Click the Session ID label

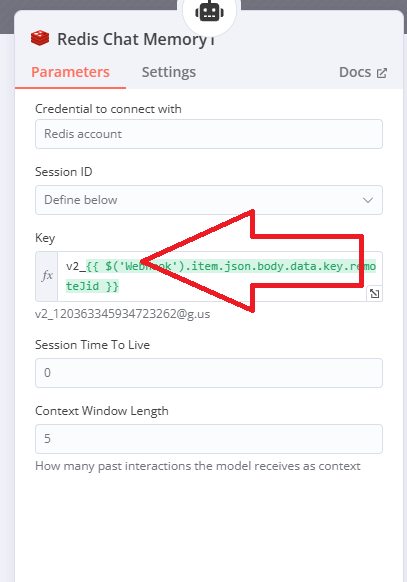[x=63, y=172]
